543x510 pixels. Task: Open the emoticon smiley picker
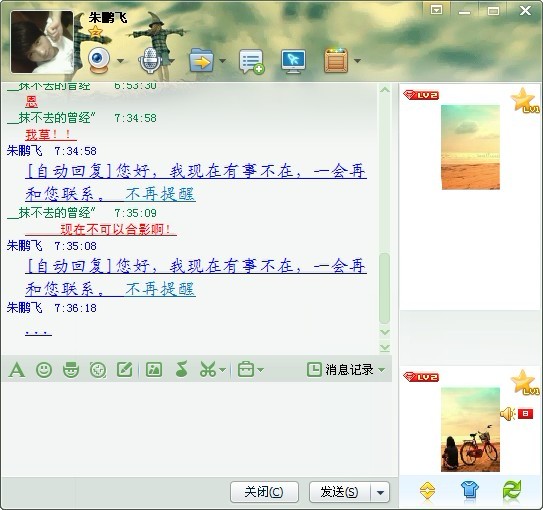(x=44, y=370)
